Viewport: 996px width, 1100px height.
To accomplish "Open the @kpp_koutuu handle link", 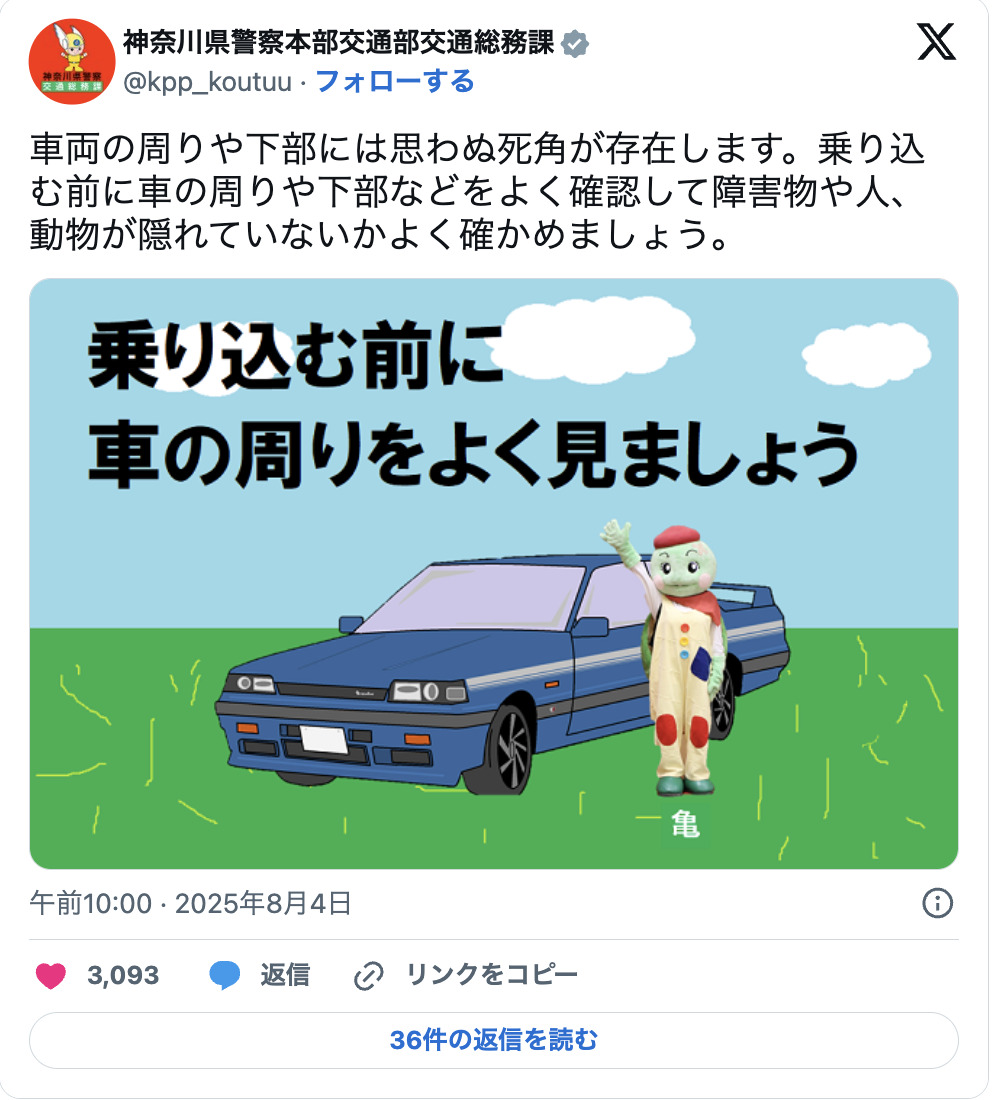I will (x=208, y=82).
